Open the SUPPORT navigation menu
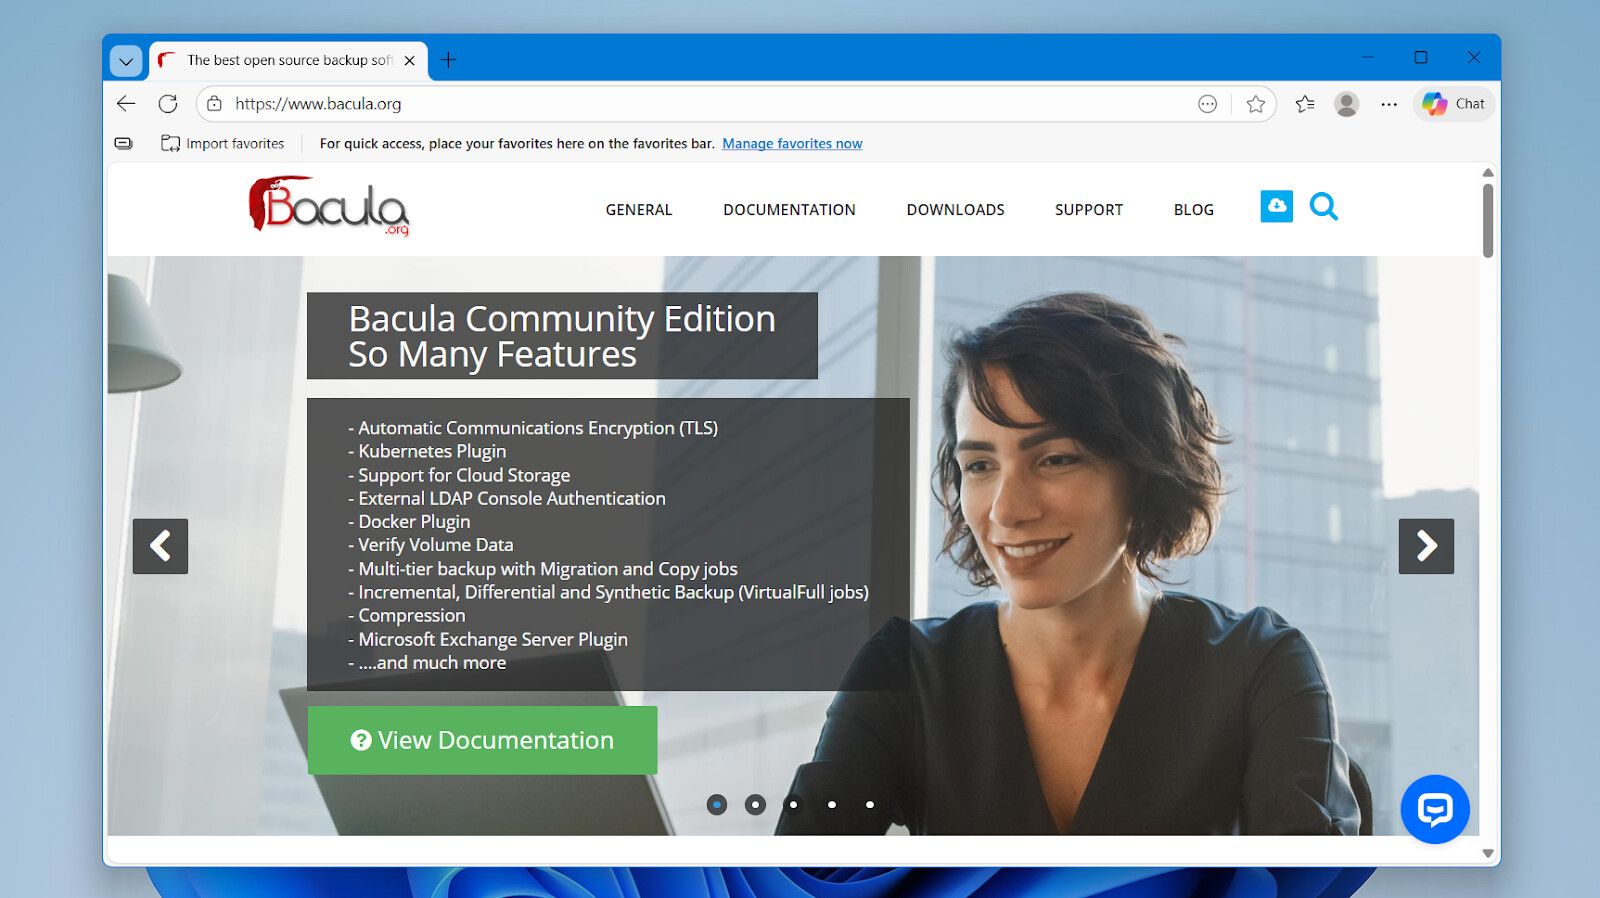Image resolution: width=1600 pixels, height=898 pixels. tap(1089, 210)
